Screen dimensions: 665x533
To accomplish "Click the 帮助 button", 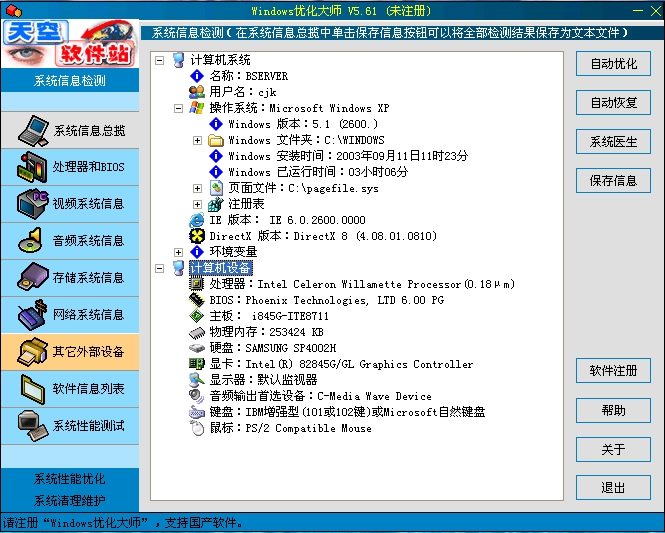I will pyautogui.click(x=613, y=410).
